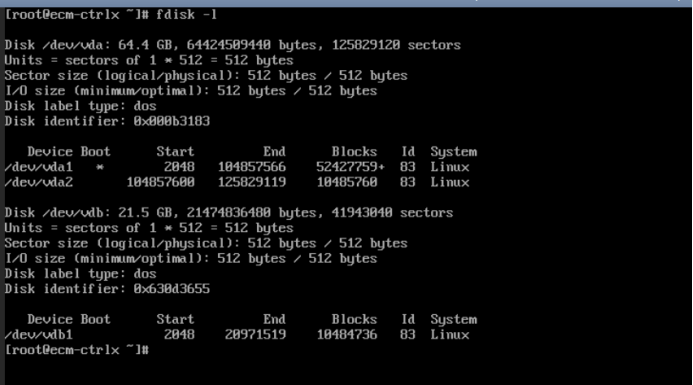Click the boot asterisk for /dev/vda1
This screenshot has width=693, height=385.
100,168
